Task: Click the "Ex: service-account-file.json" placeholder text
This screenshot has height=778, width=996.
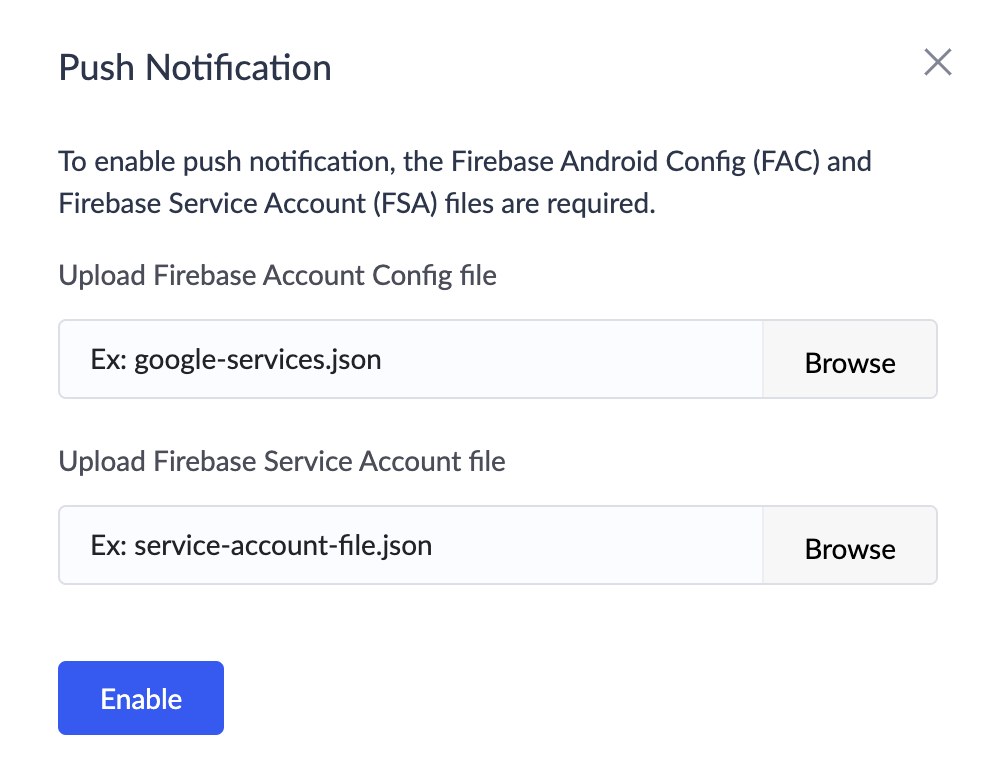Action: 261,545
